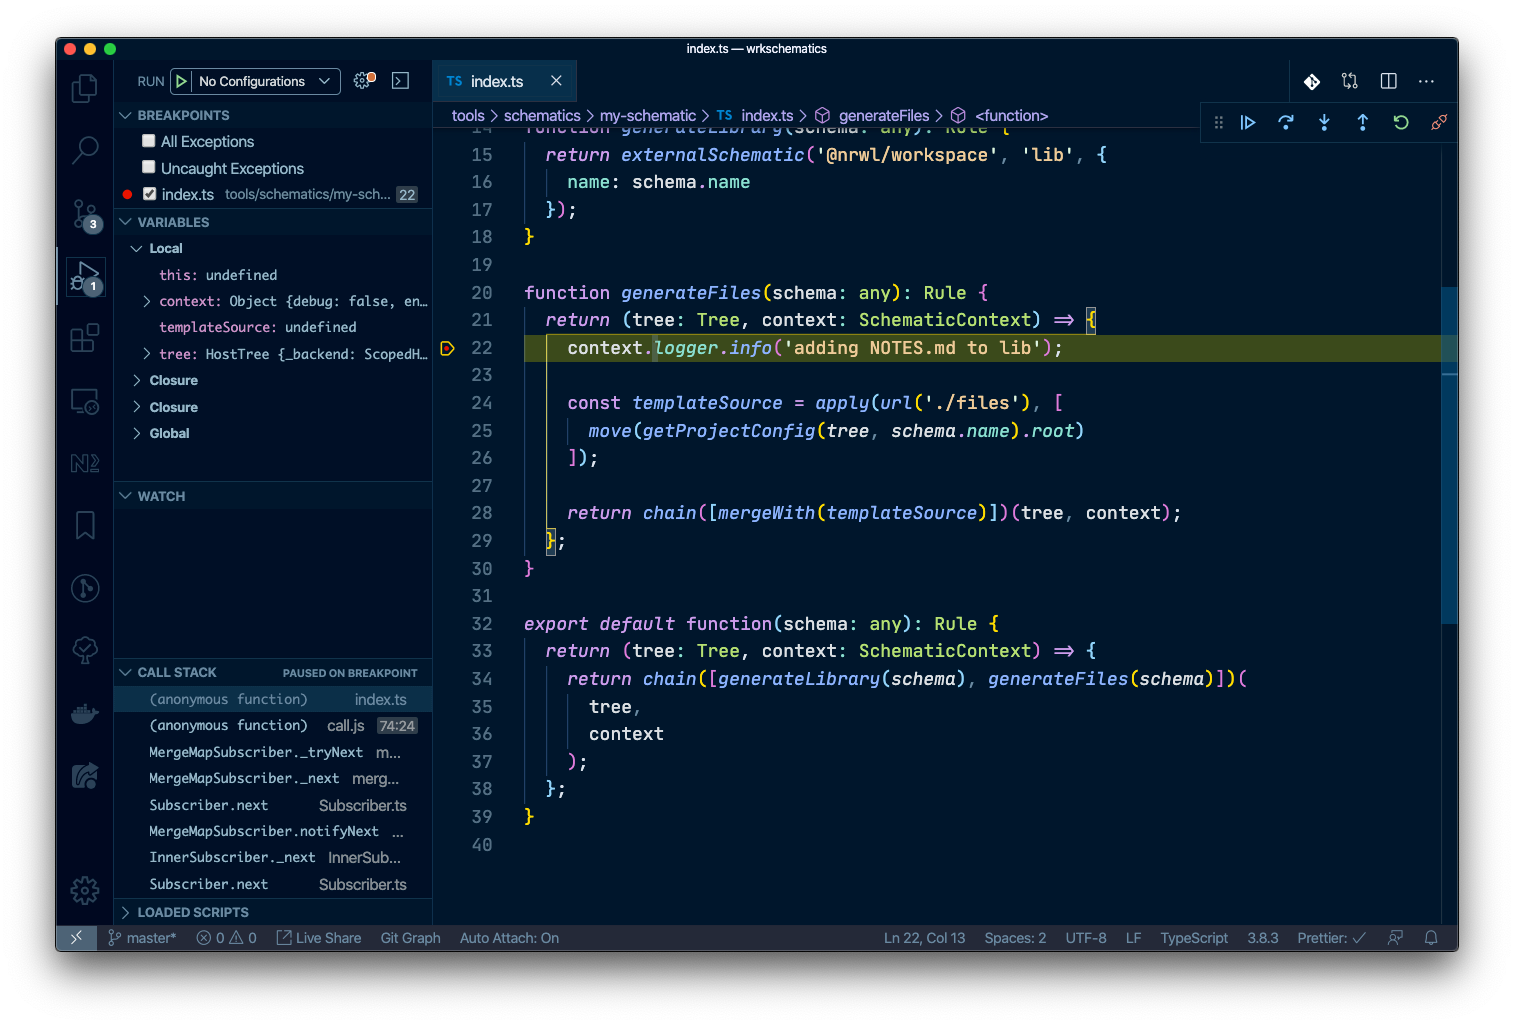Click generateFiles in the breadcrumb bar
Image resolution: width=1514 pixels, height=1025 pixels.
[x=883, y=115]
